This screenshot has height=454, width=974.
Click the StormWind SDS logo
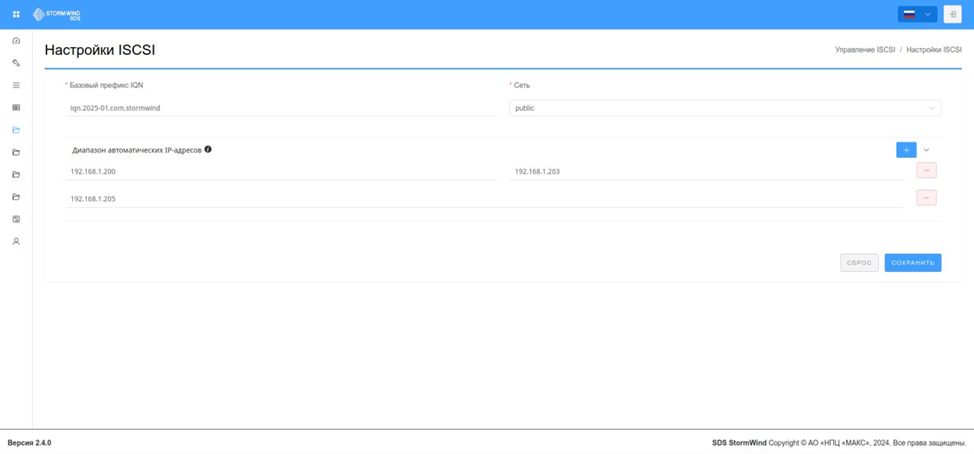pyautogui.click(x=57, y=14)
